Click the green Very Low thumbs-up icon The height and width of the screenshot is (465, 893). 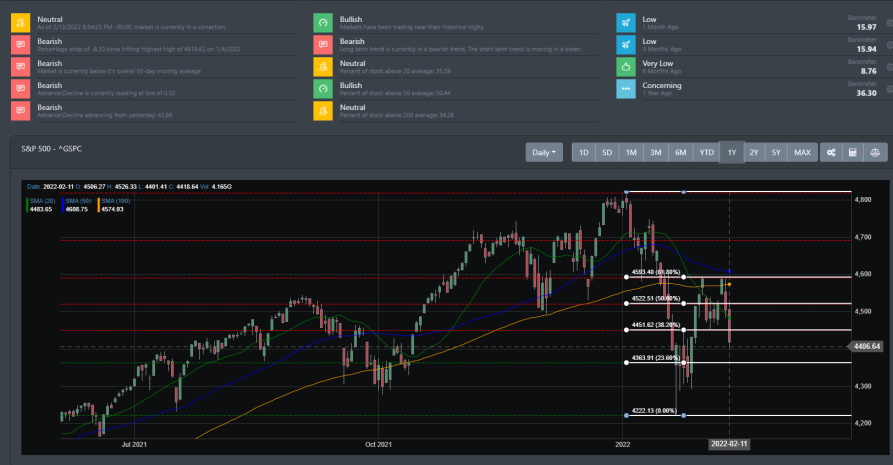pyautogui.click(x=625, y=66)
